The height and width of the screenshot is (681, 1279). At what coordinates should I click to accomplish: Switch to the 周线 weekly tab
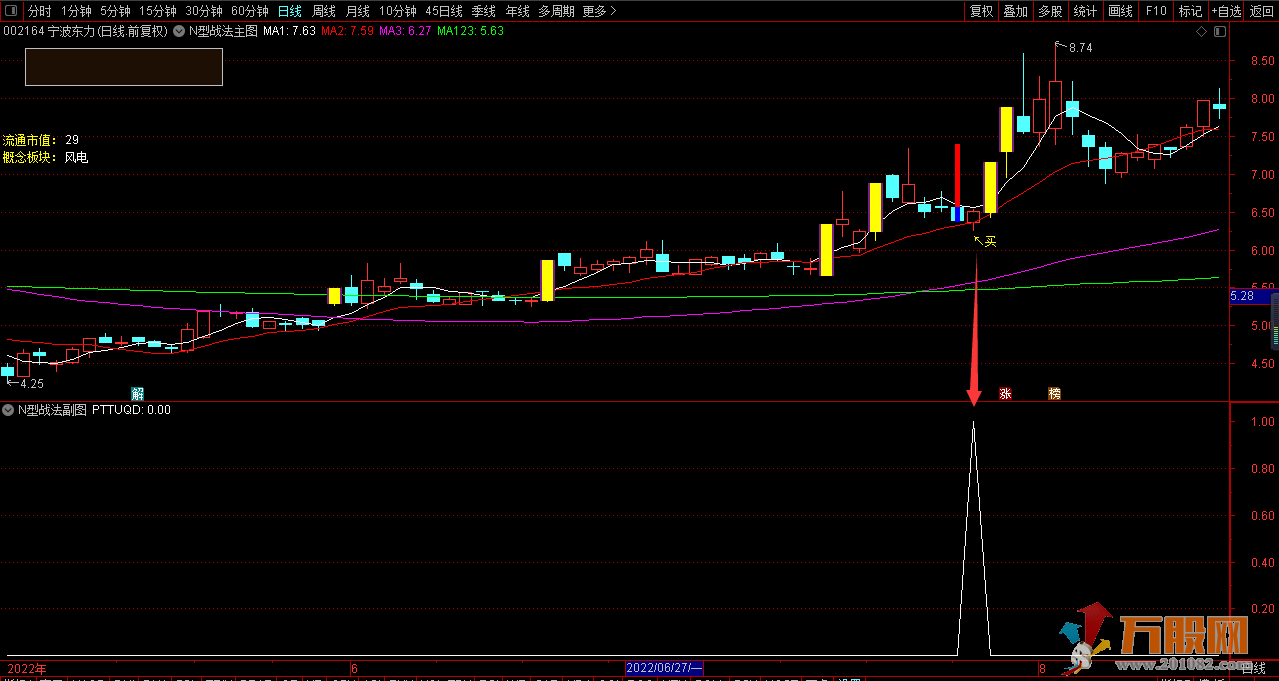click(x=324, y=11)
